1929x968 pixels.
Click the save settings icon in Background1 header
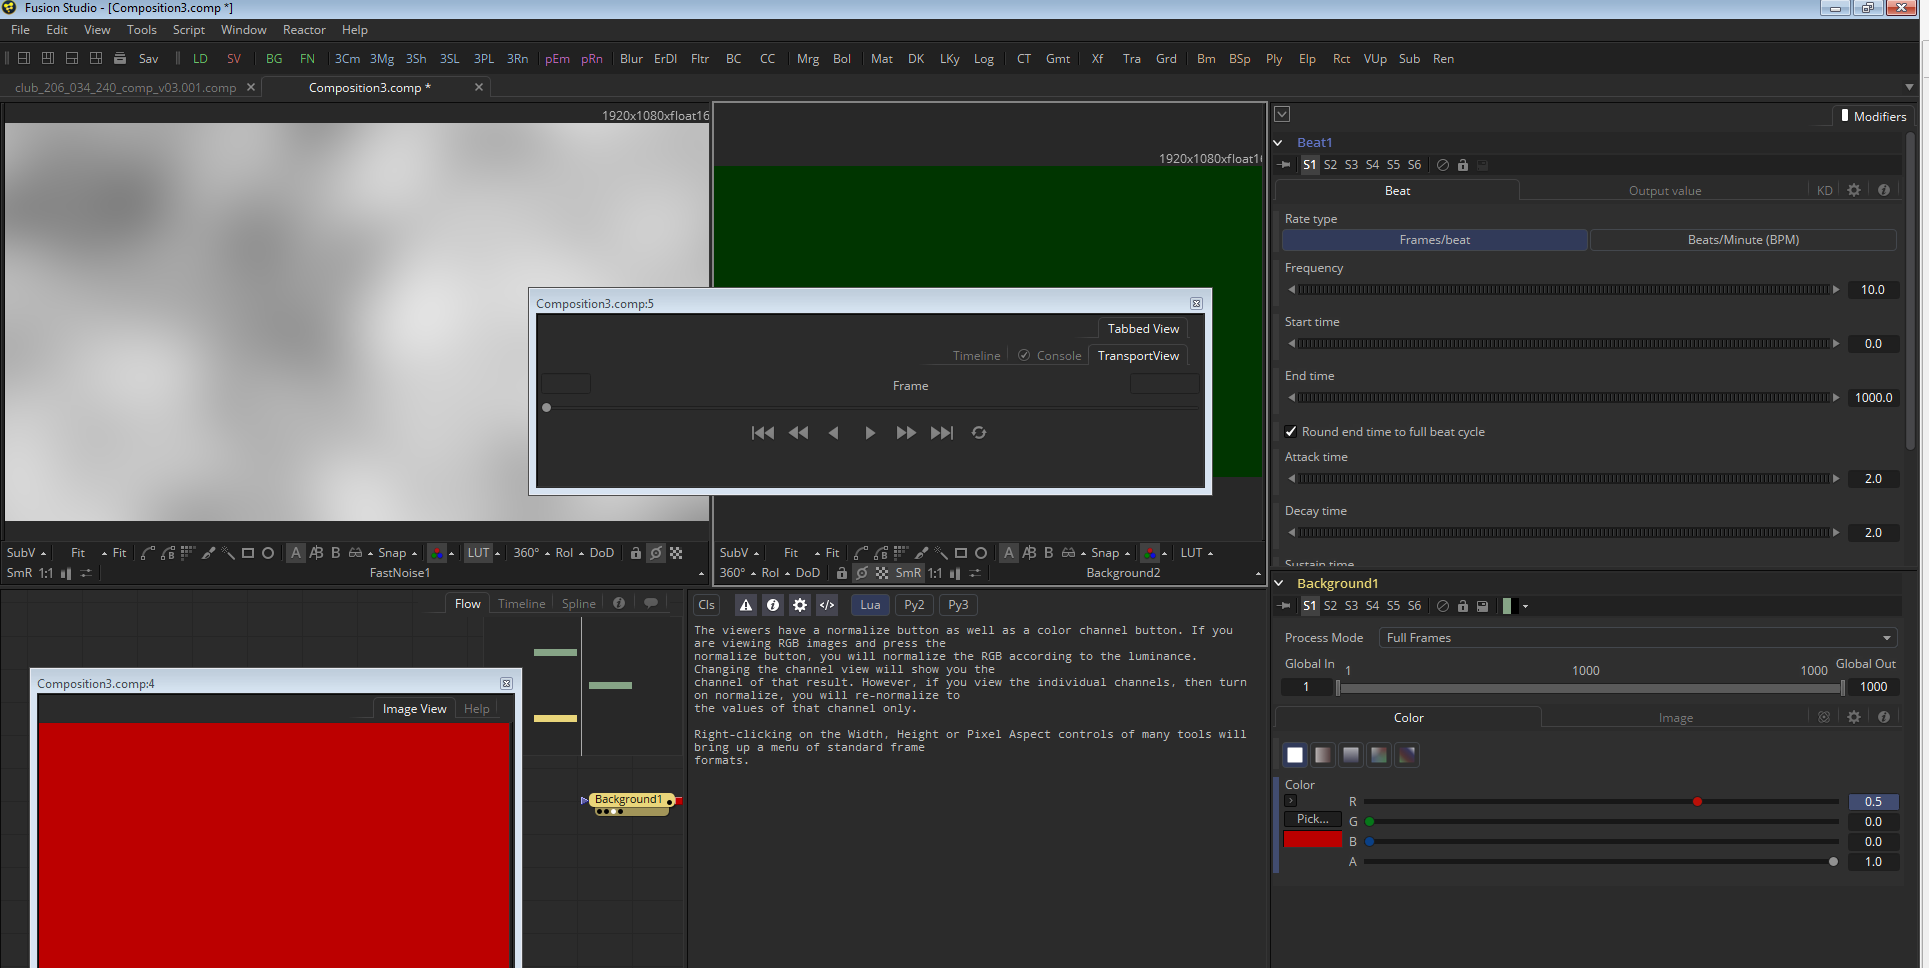(x=1483, y=606)
